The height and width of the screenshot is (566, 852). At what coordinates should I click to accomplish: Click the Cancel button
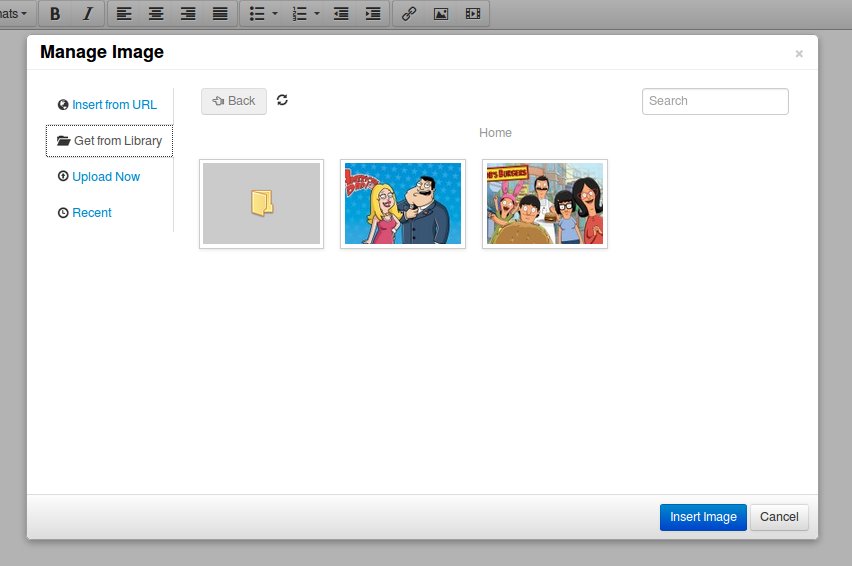(779, 517)
